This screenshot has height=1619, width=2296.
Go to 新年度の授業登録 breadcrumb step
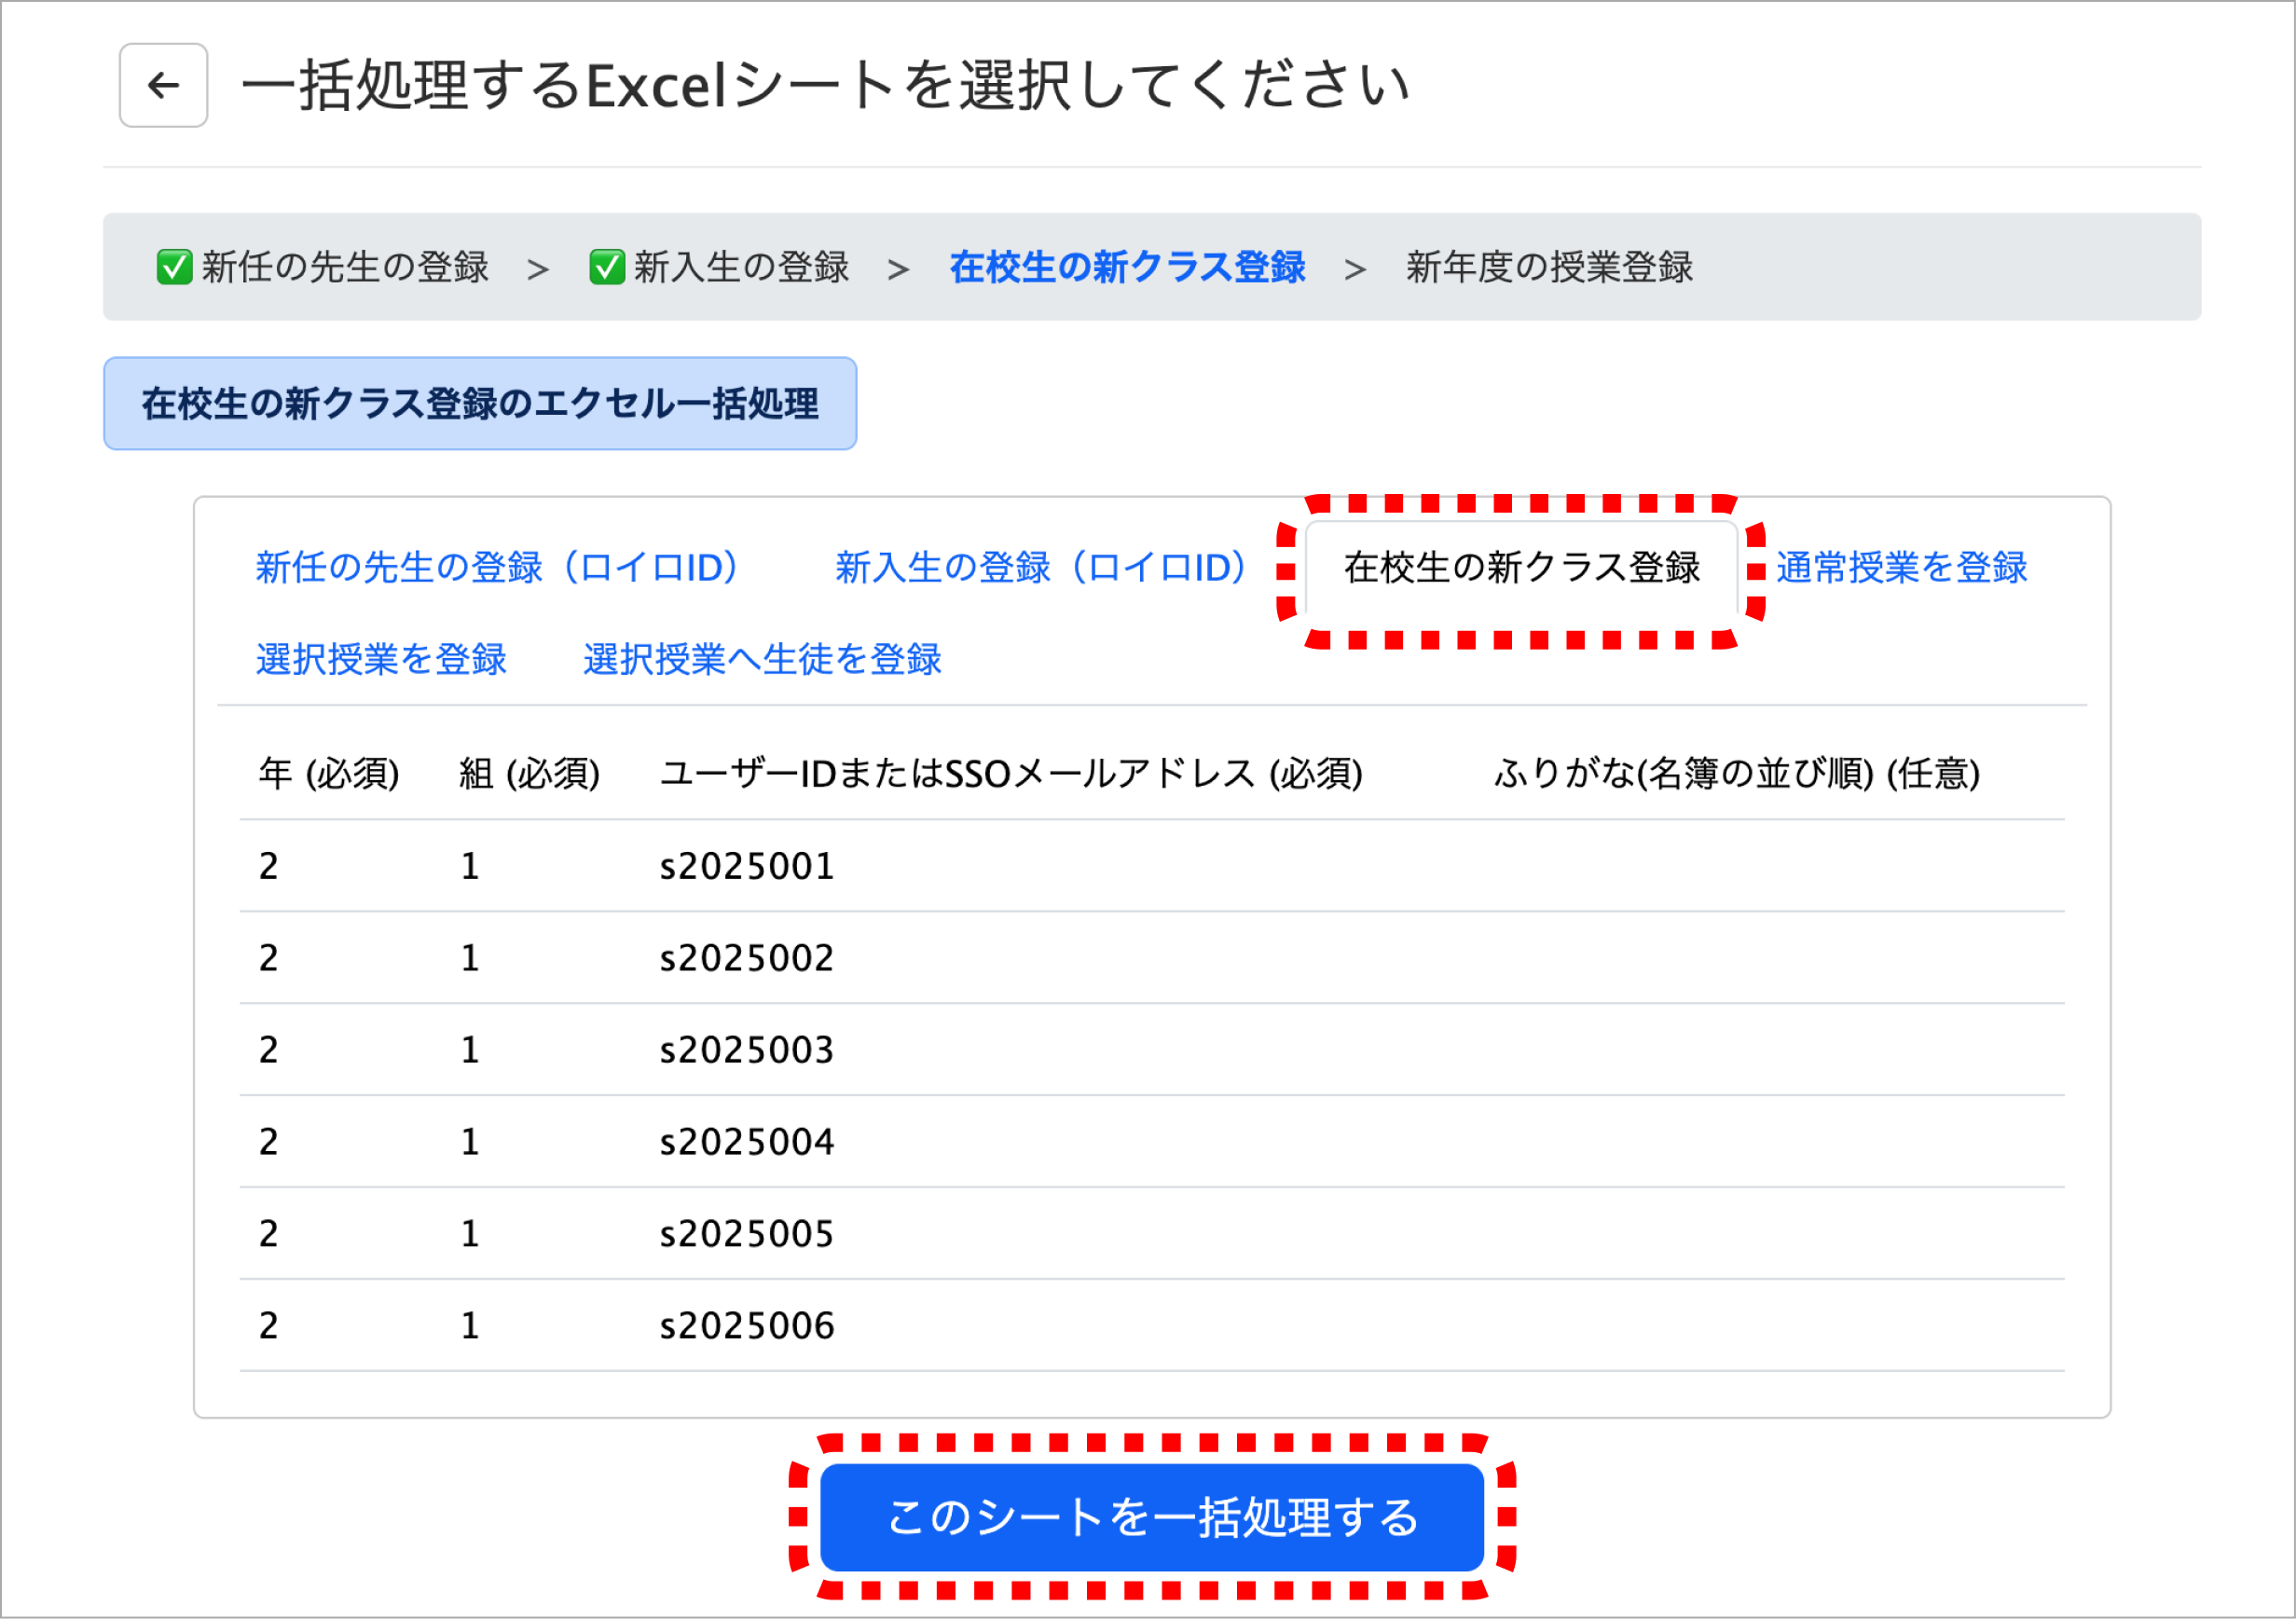pos(1548,267)
